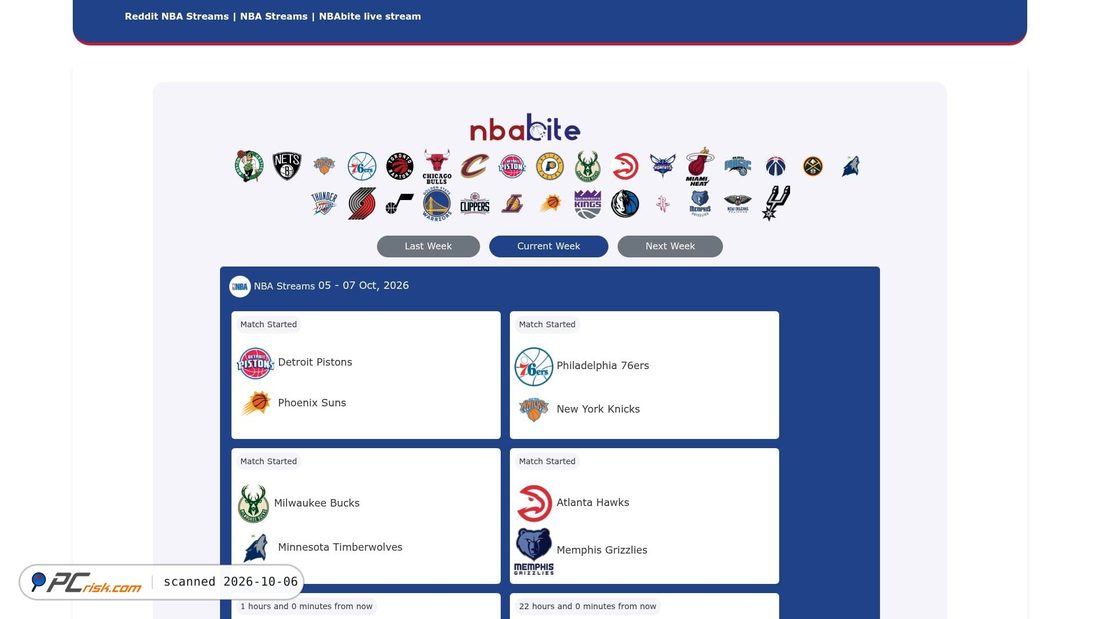Select the Brooklyn Nets logo
This screenshot has height=619, width=1100.
tap(286, 166)
